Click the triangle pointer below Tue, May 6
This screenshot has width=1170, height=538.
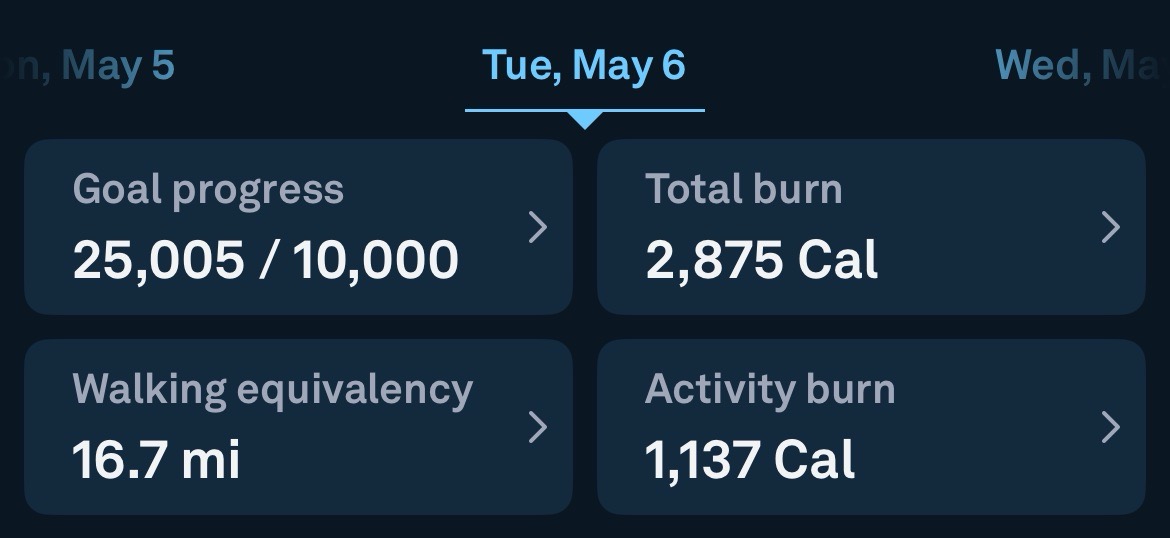[585, 120]
